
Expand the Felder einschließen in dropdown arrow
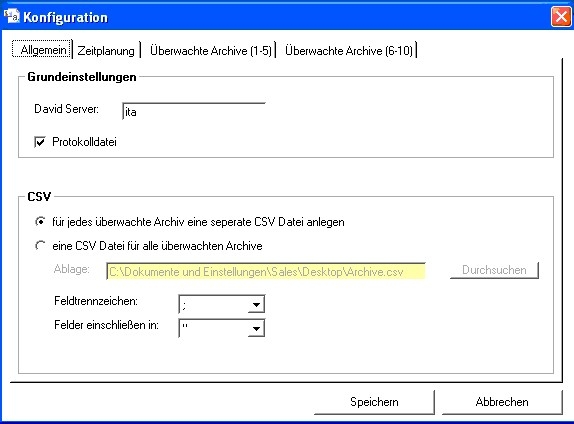(x=256, y=328)
